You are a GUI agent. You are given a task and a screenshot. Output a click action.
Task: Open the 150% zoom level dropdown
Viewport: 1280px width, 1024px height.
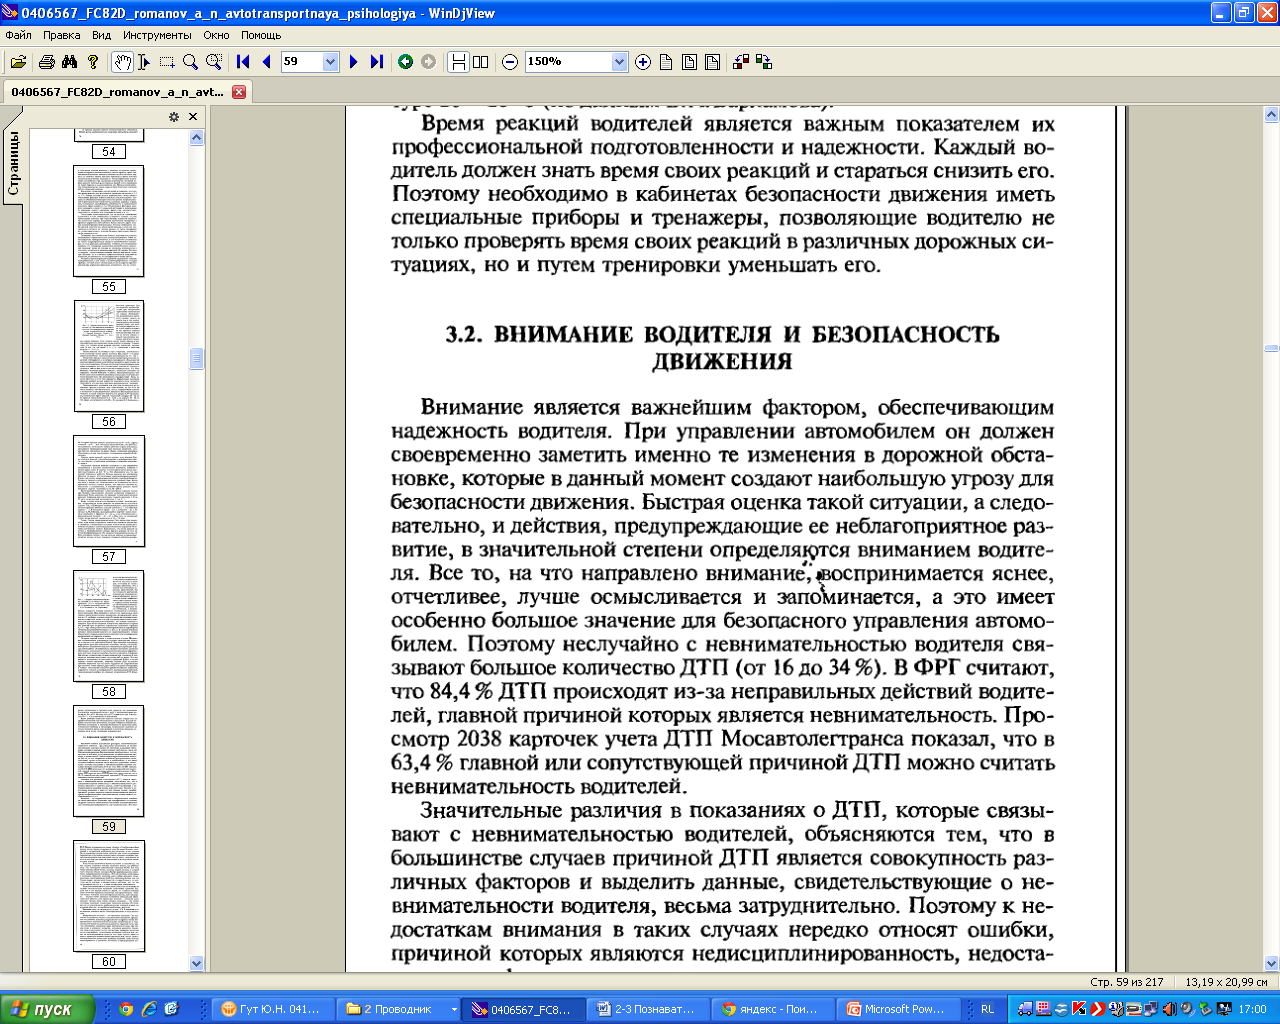click(619, 62)
